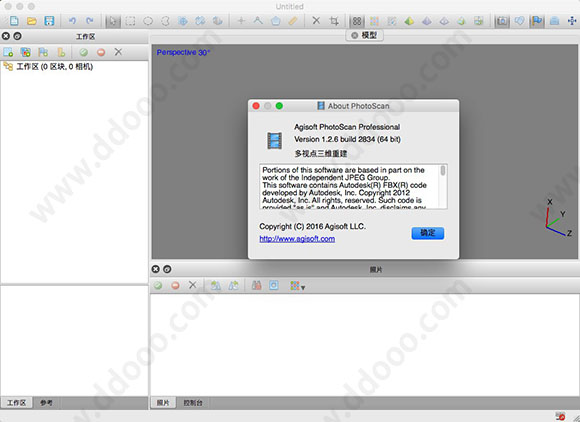Click the New document icon in main toolbar
Image resolution: width=580 pixels, height=422 pixels.
pos(14,21)
